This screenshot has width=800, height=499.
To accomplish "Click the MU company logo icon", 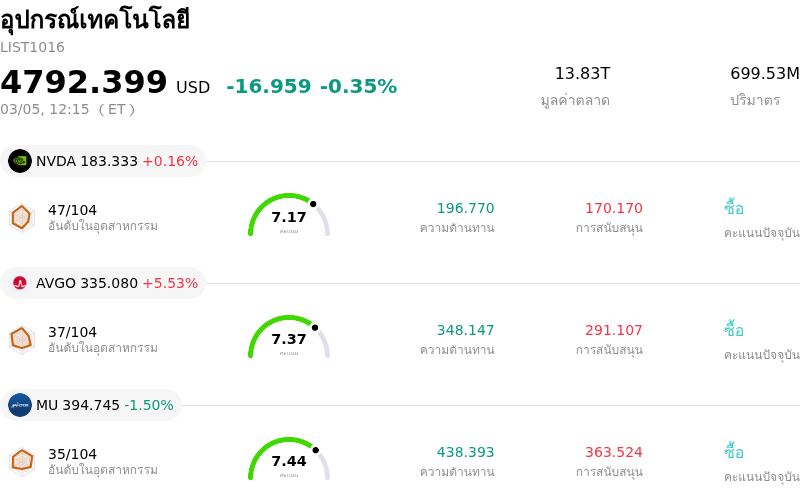I will (20, 405).
